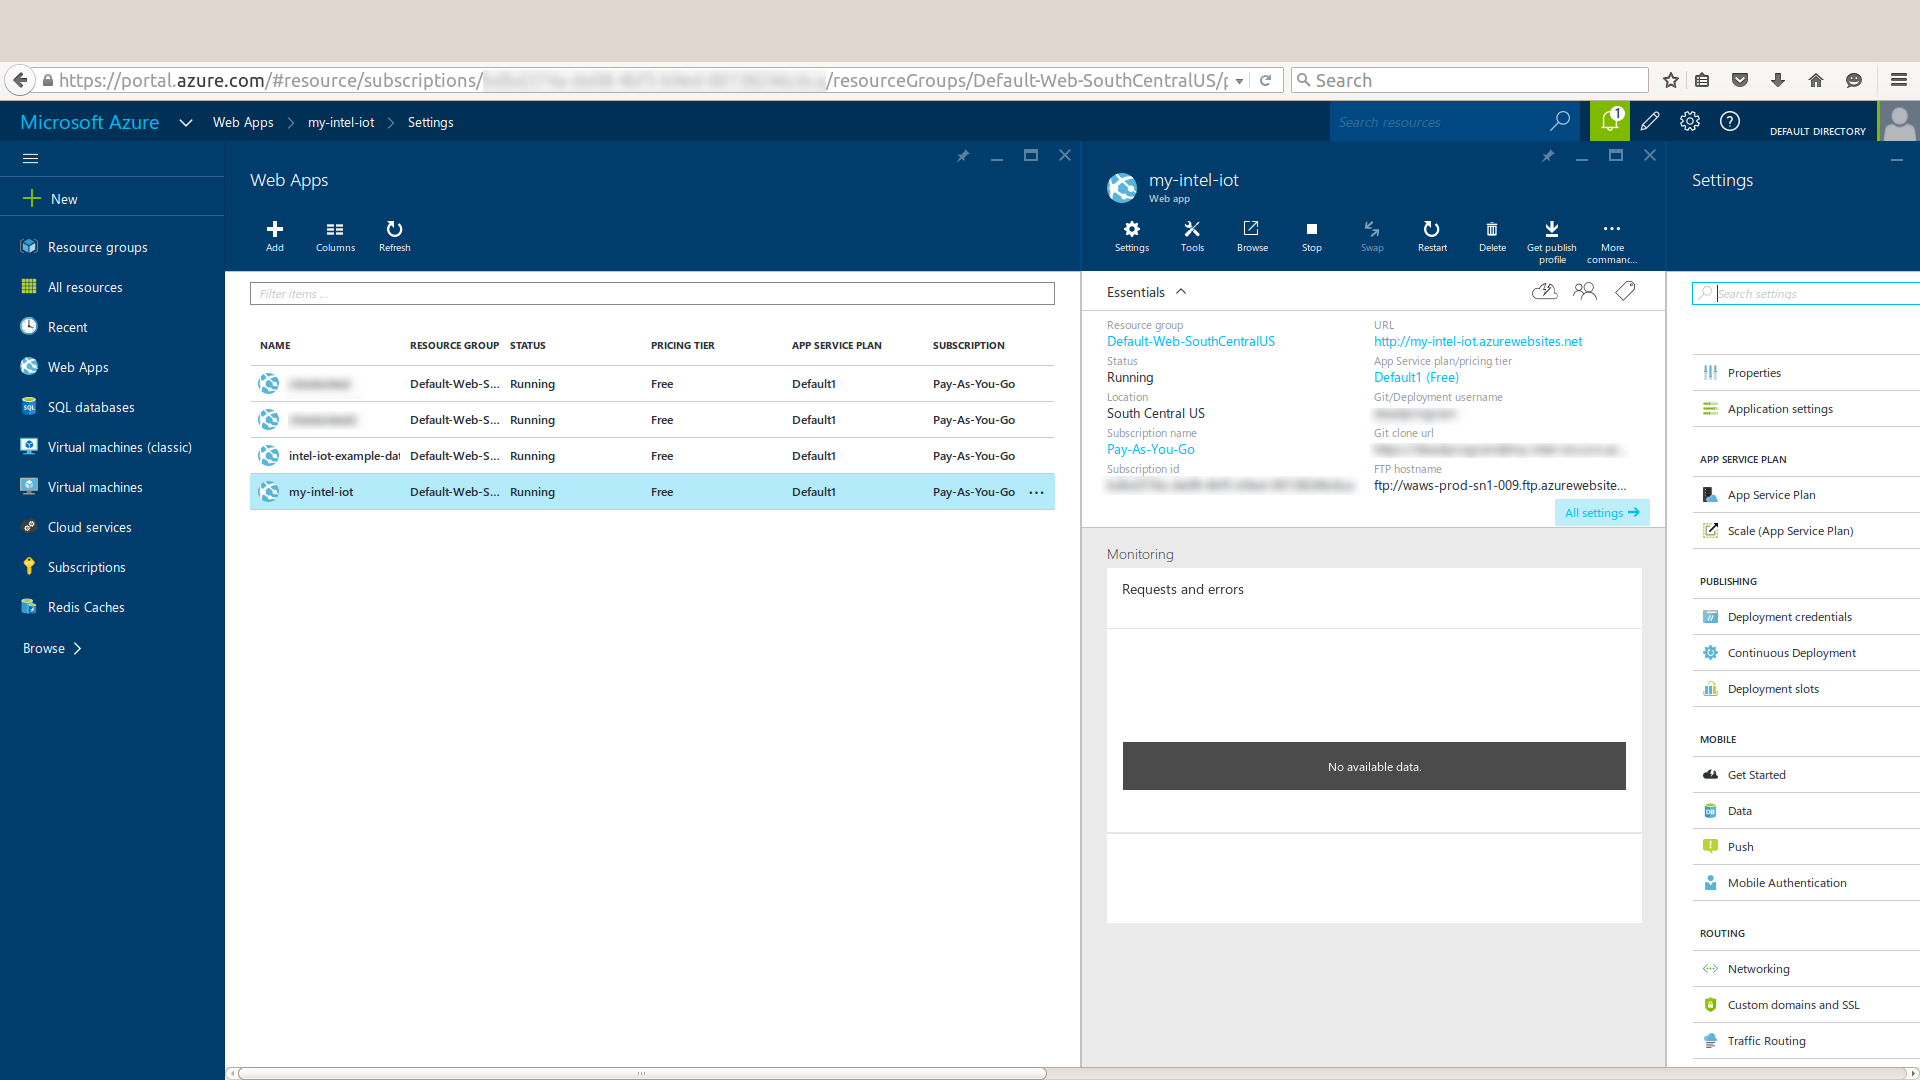Image resolution: width=1920 pixels, height=1080 pixels.
Task: Click the Restart icon for my-intel-iot
Action: [x=1431, y=229]
